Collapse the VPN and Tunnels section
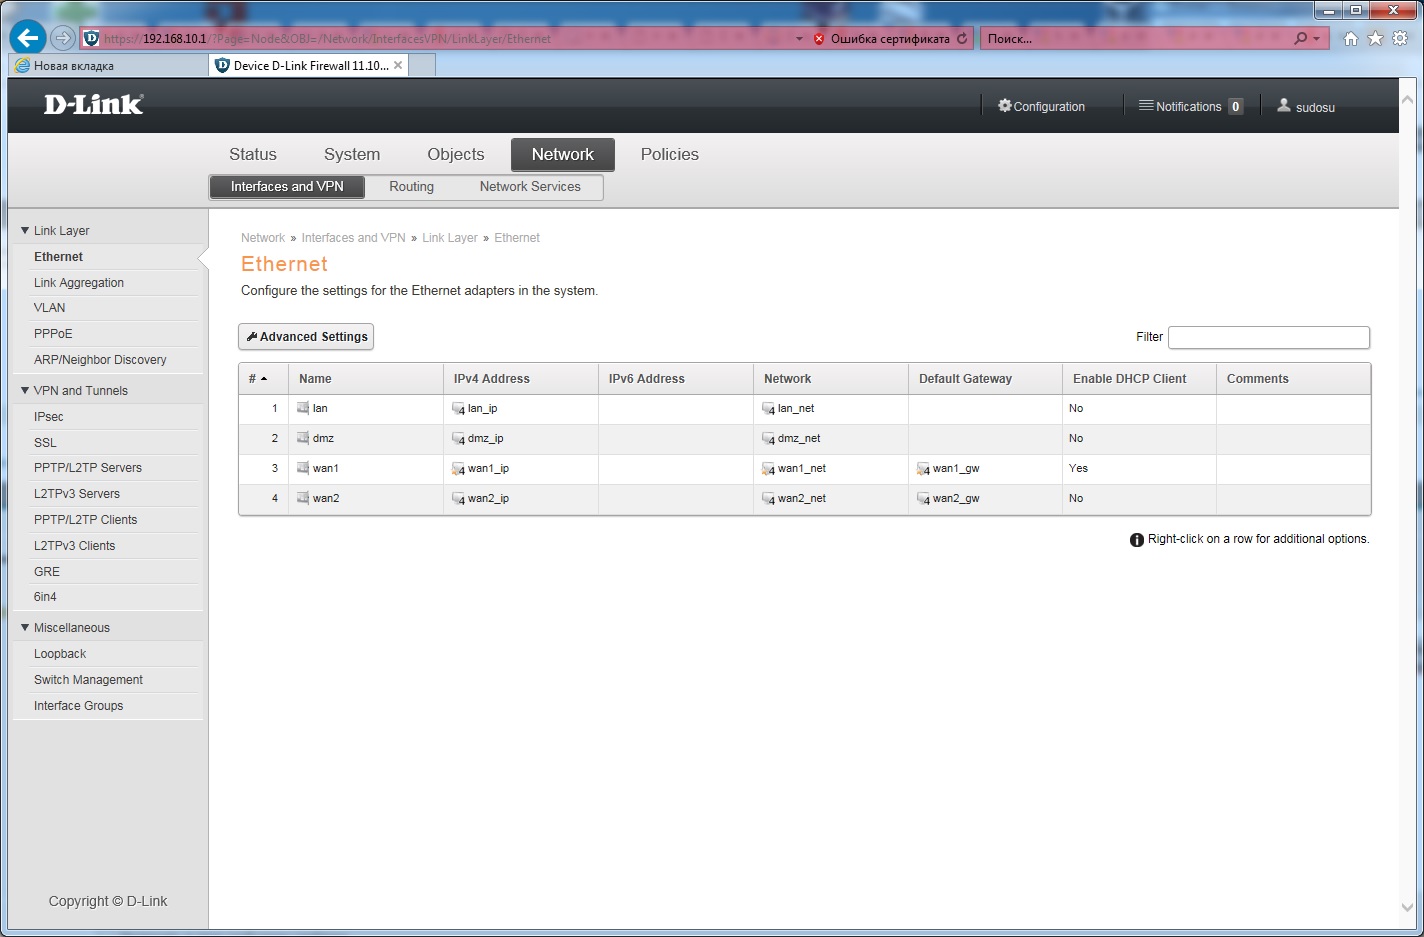 pyautogui.click(x=25, y=390)
